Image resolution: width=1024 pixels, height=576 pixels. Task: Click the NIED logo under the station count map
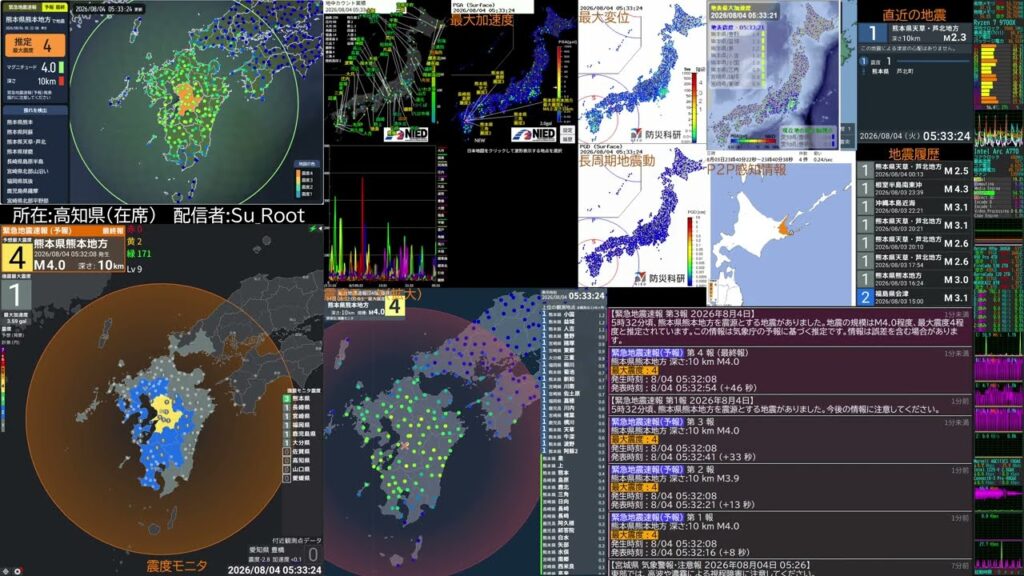407,134
